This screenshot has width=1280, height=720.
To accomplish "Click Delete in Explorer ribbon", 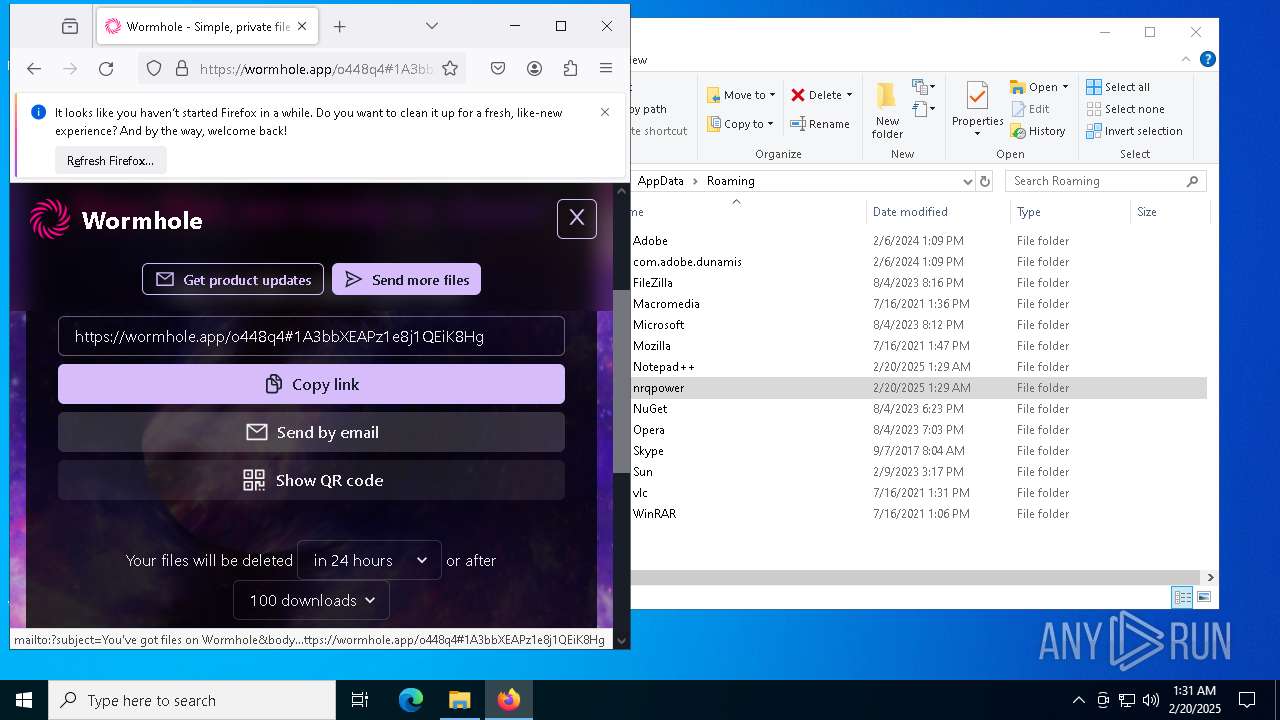I will tap(821, 95).
